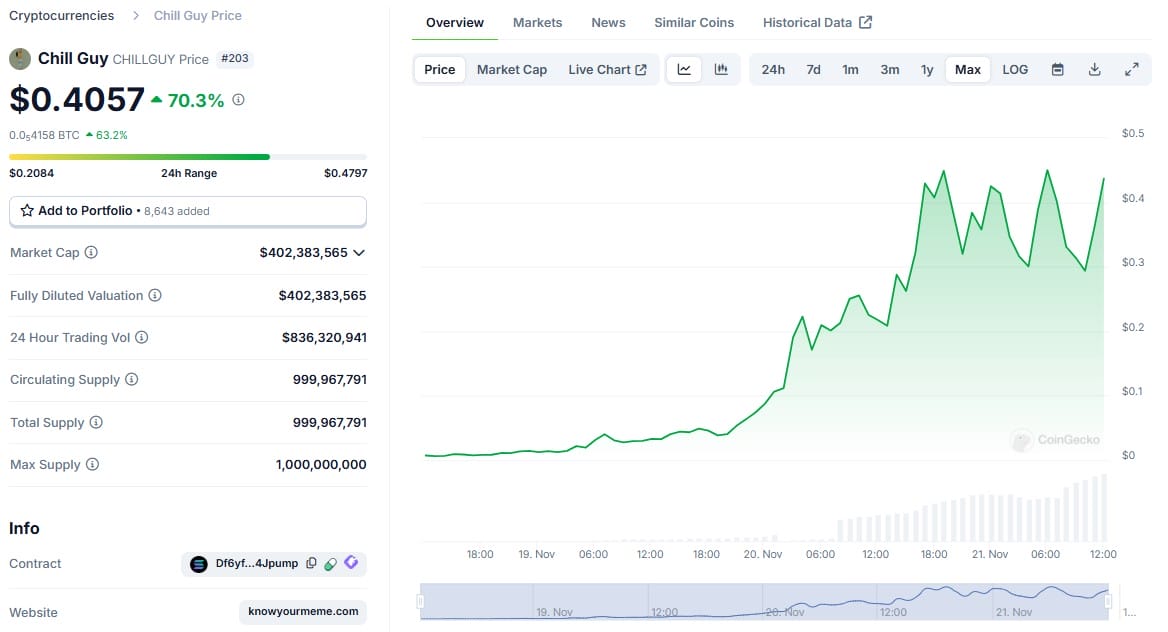Viewport: 1168px width, 632px height.
Task: Click the 21. Nov label on the chart's date axis
Action: (990, 554)
